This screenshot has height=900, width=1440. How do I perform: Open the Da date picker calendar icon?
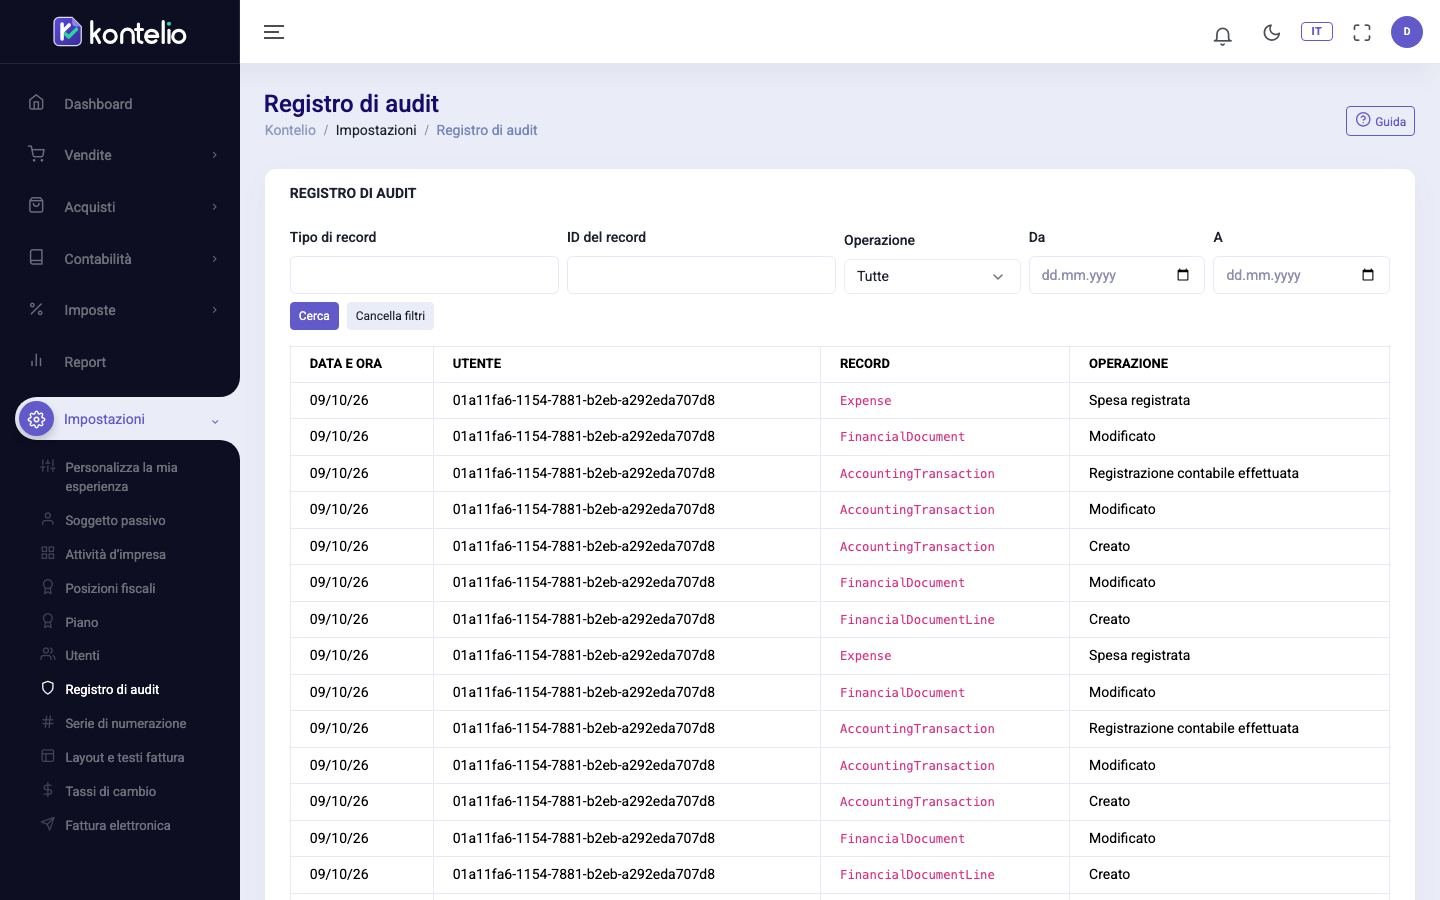(1183, 275)
